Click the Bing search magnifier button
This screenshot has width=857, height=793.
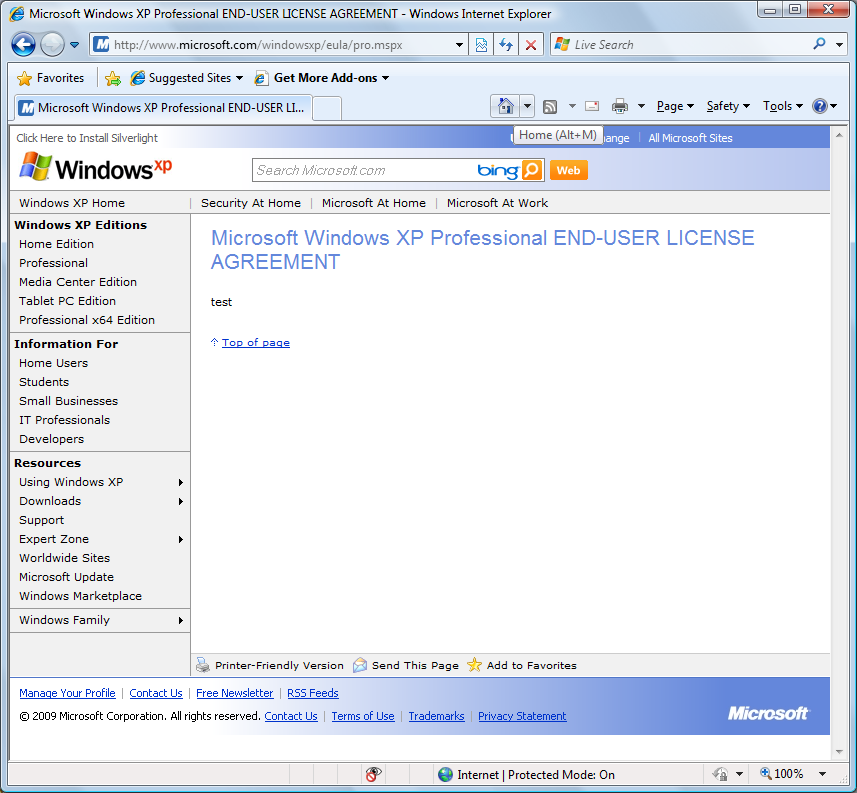pos(532,170)
